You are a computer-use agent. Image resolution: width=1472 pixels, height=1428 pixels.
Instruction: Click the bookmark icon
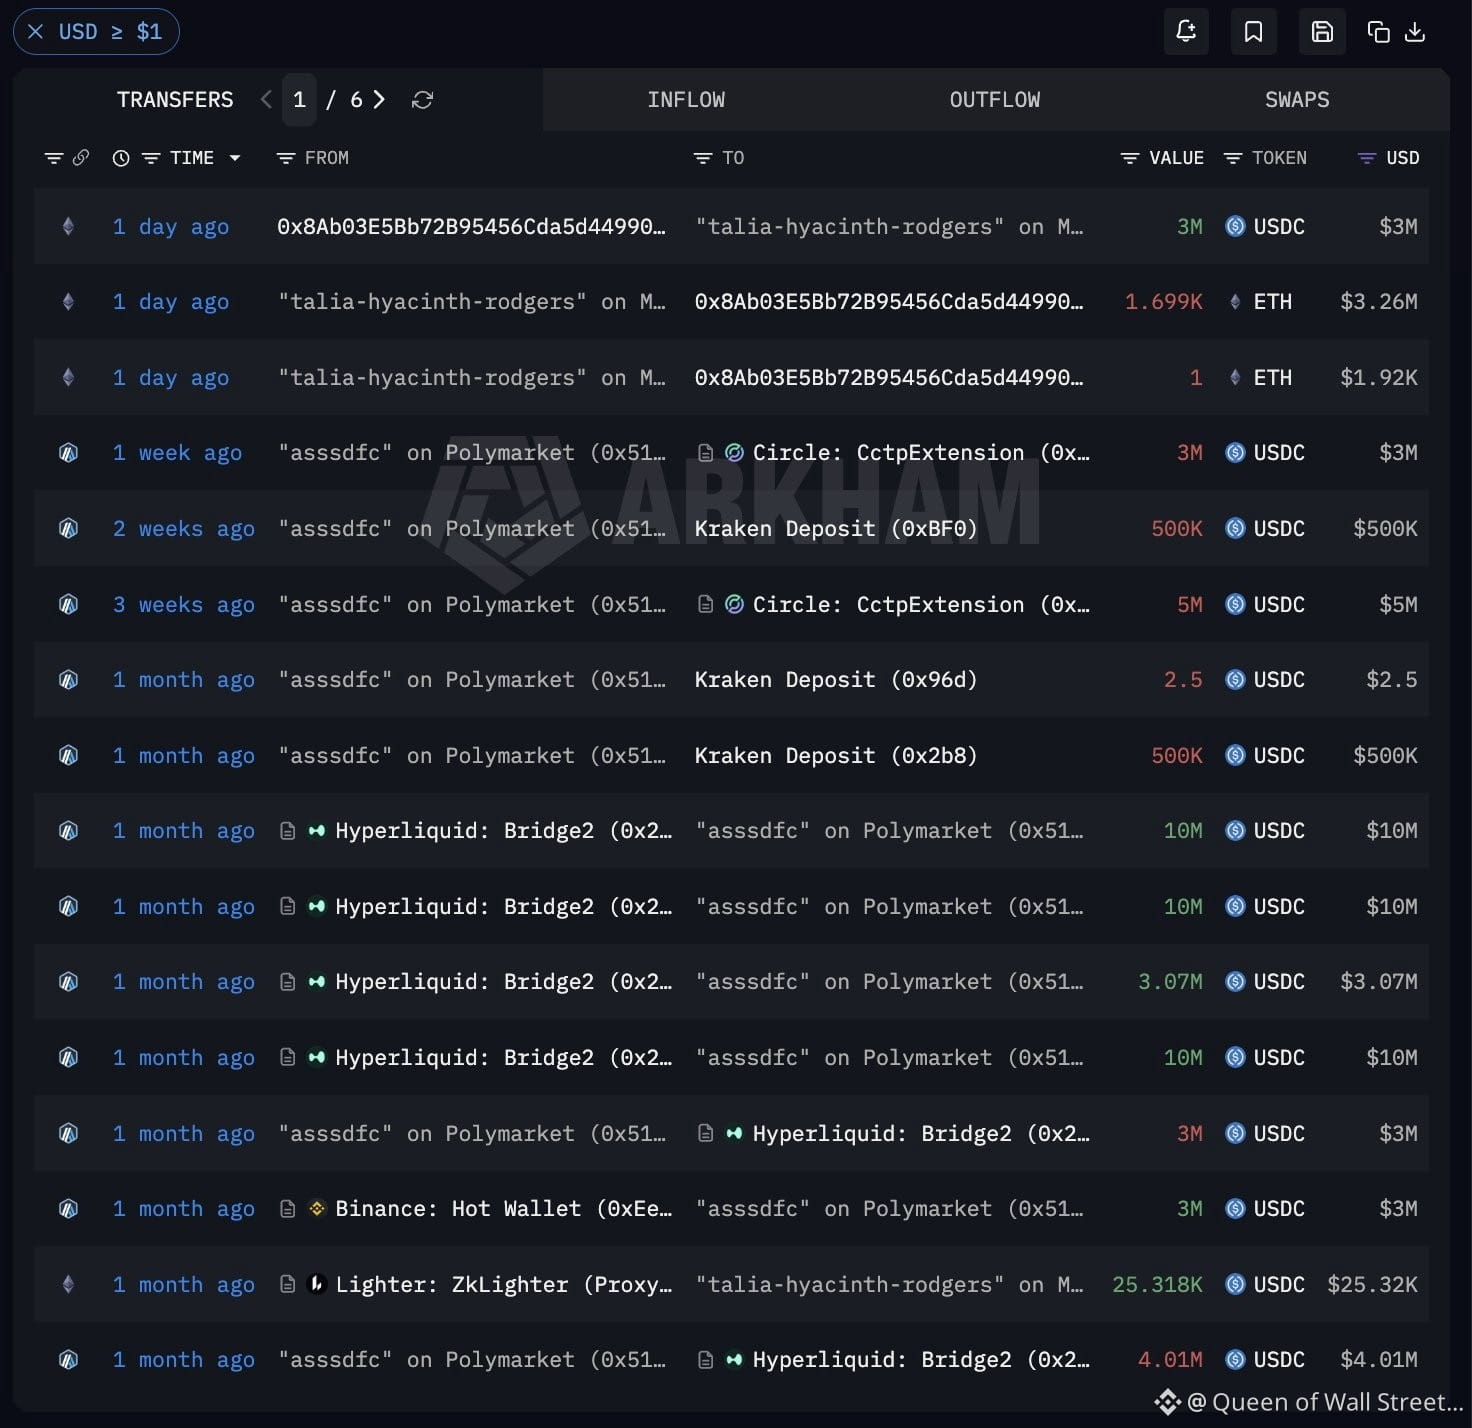pos(1253,32)
